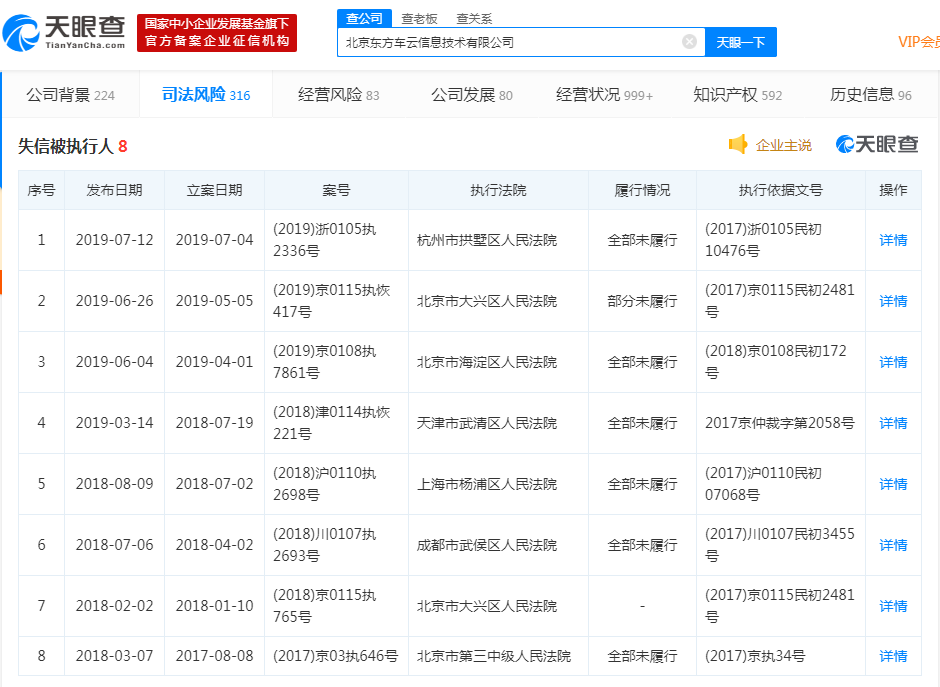Select case number (2017)京03执646号

coord(336,656)
